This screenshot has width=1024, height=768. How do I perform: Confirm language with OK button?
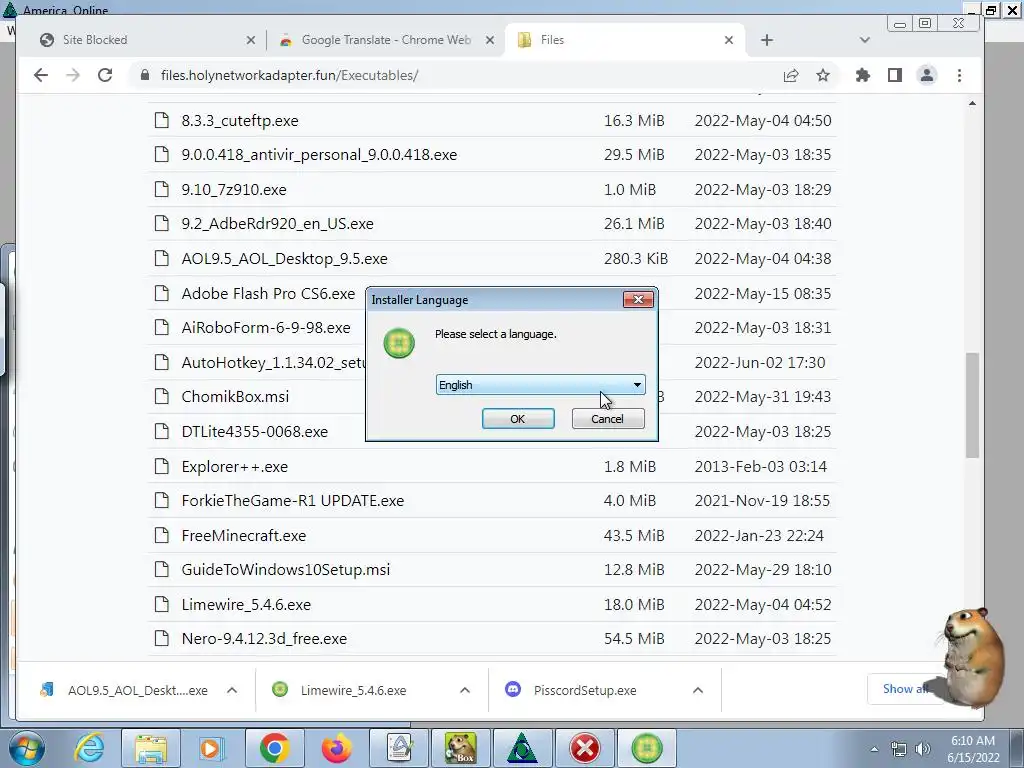(x=518, y=419)
